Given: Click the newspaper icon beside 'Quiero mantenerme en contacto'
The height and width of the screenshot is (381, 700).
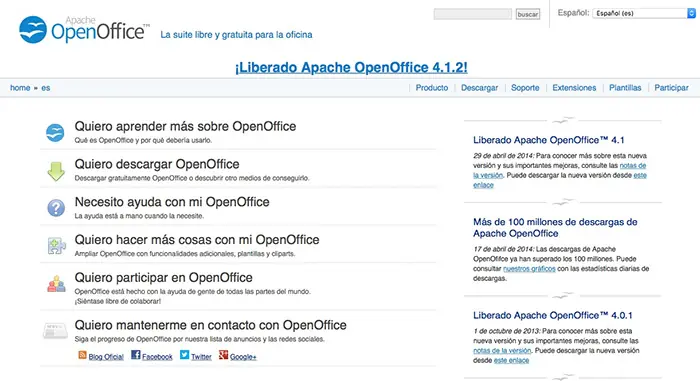Looking at the screenshot, I should 55,331.
